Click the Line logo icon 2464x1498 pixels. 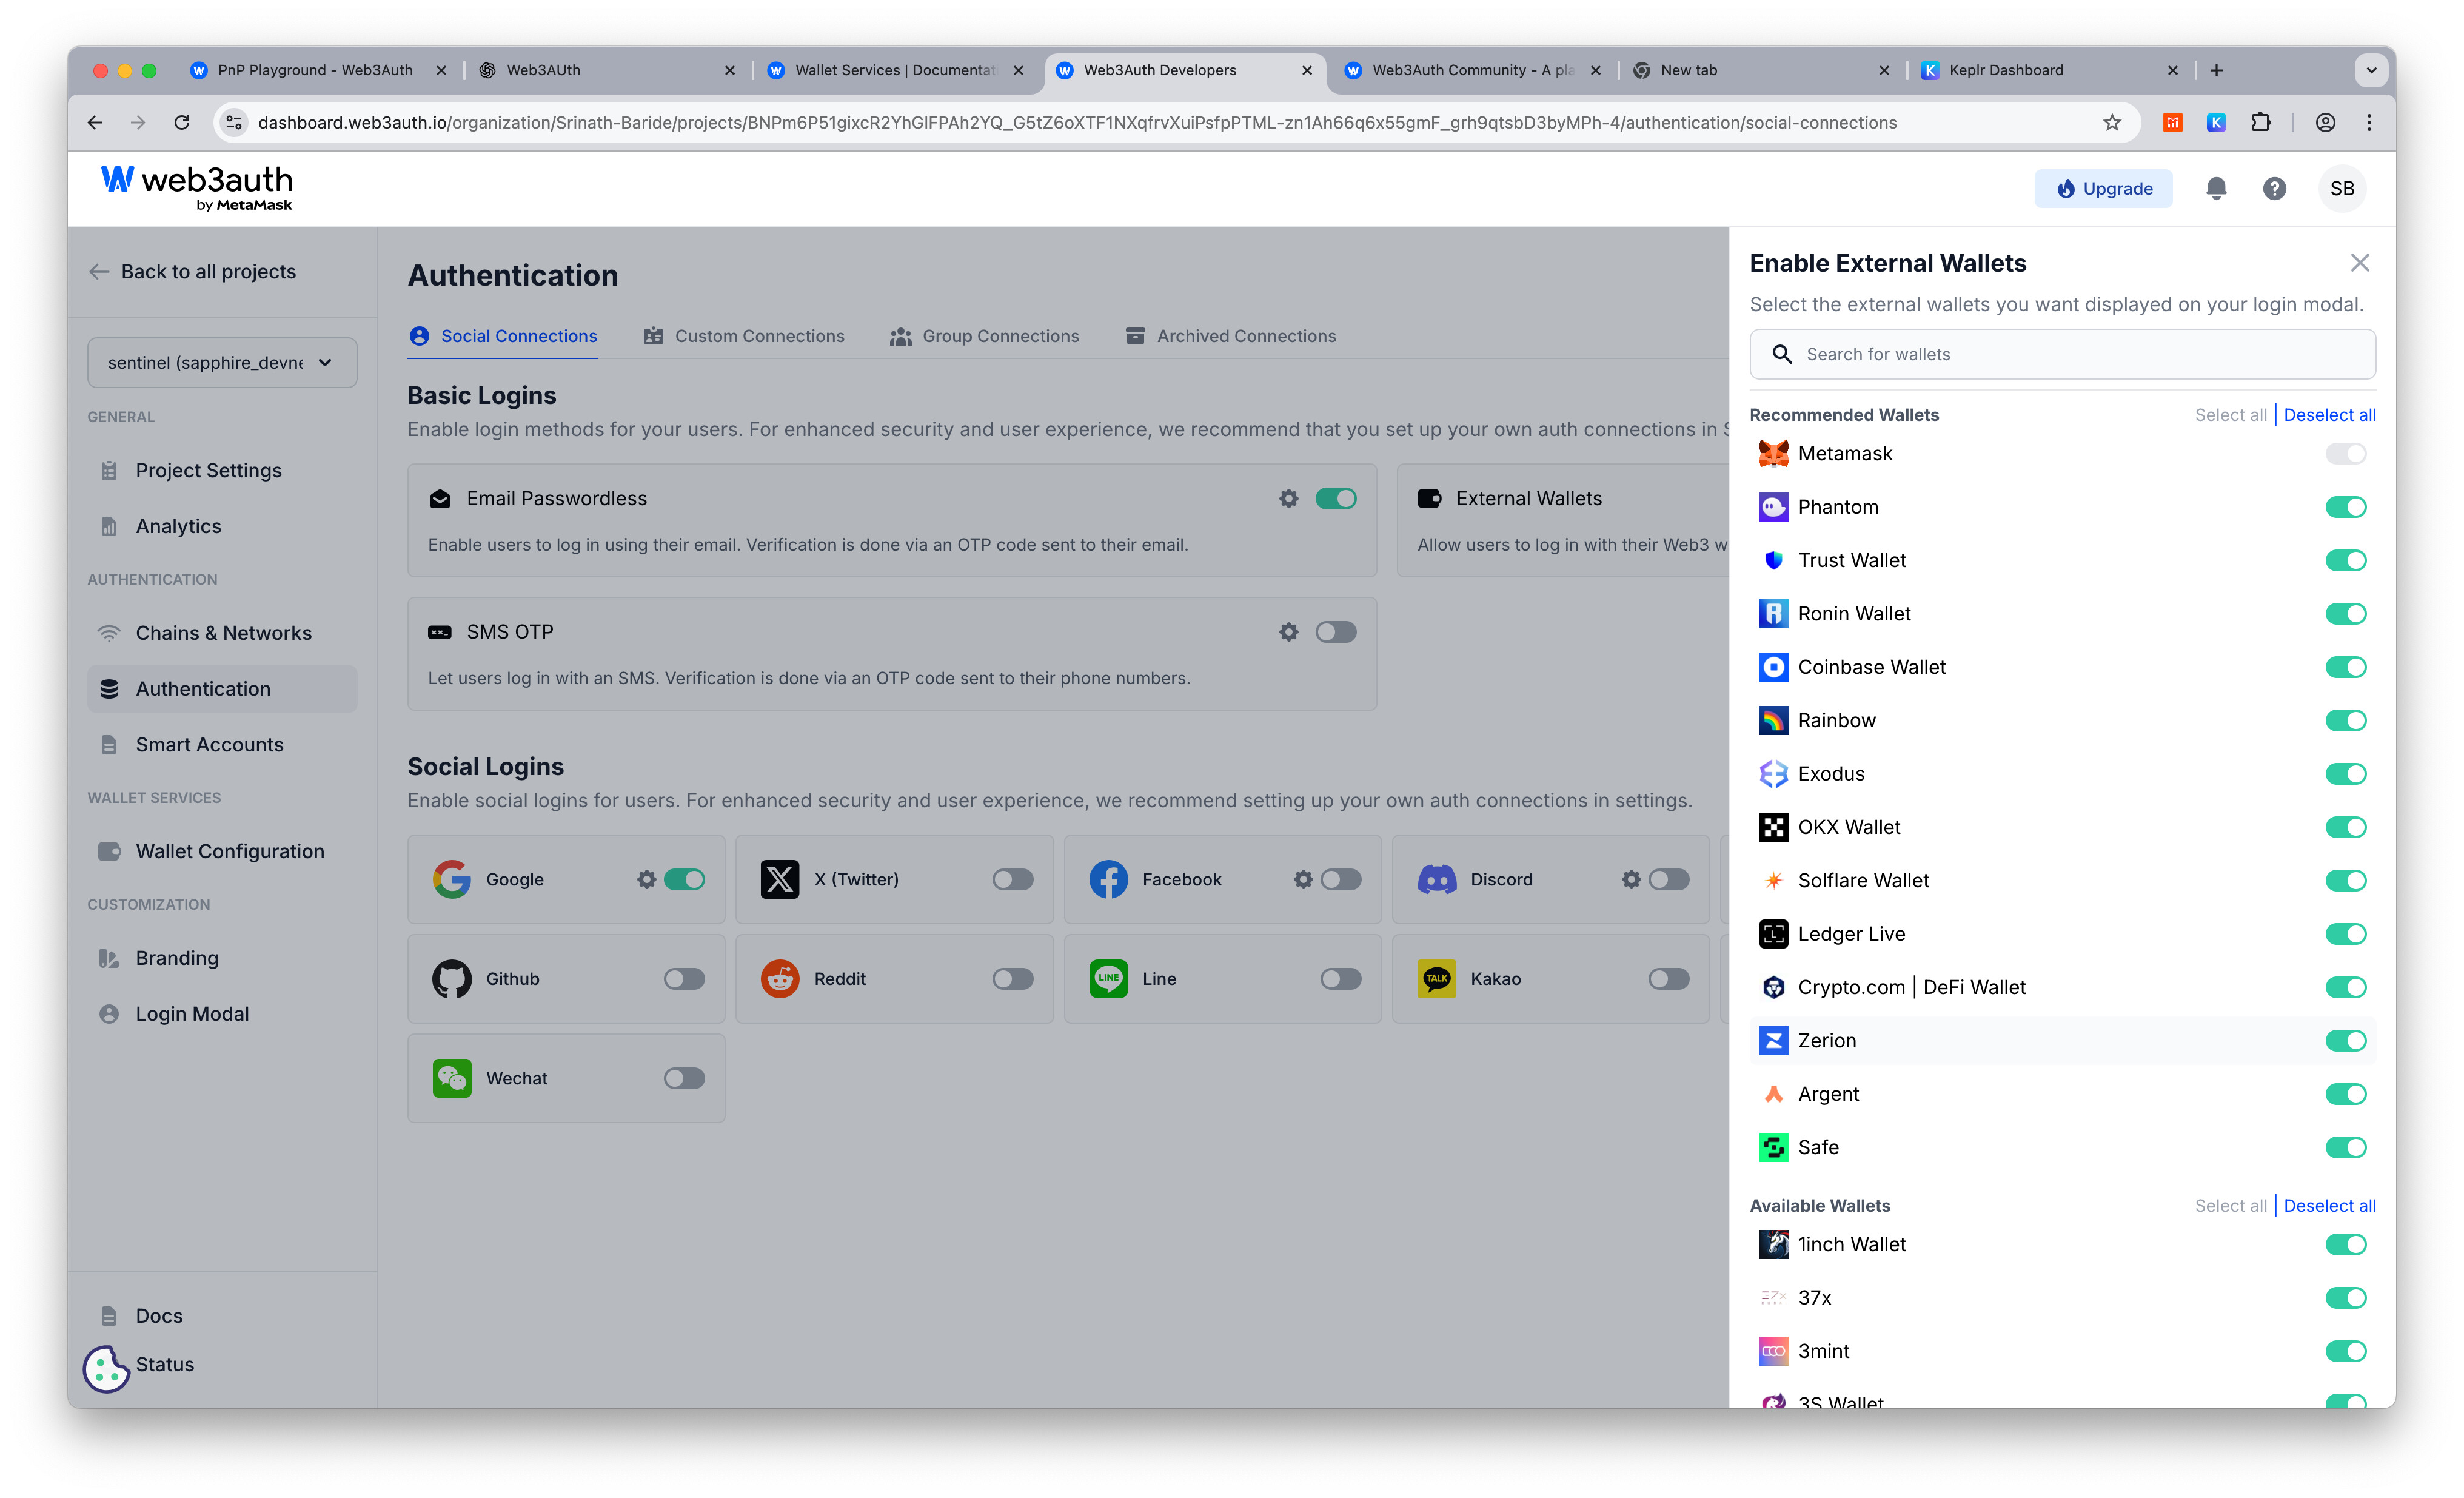(1108, 978)
